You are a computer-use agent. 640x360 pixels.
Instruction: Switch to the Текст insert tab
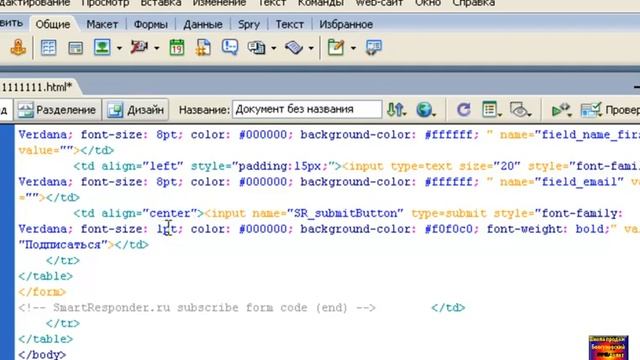click(x=289, y=24)
